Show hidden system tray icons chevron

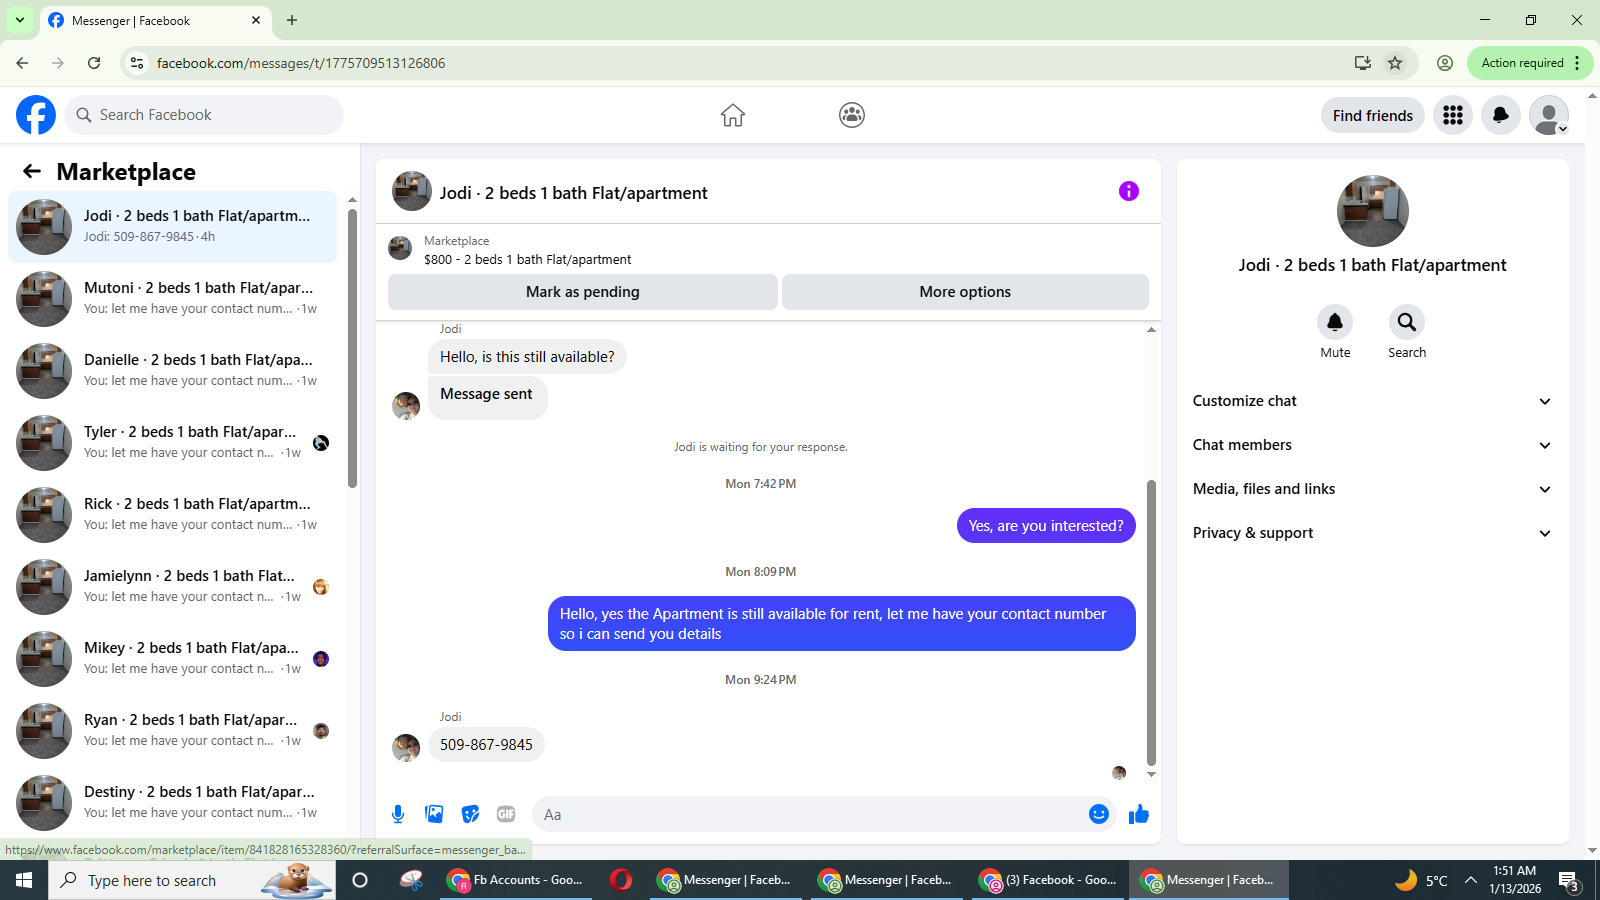click(x=1470, y=880)
